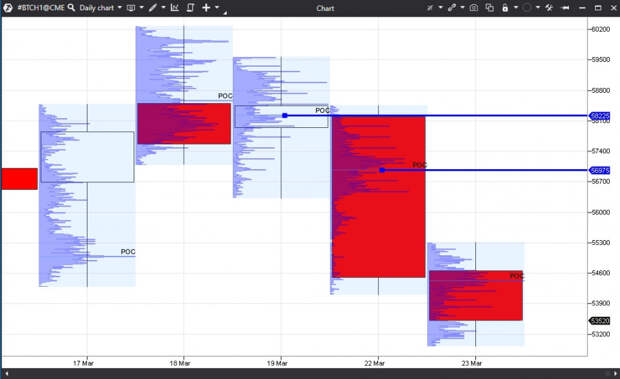Click the 56000 price axis label
Viewport: 620px width, 379px height.
(x=601, y=212)
